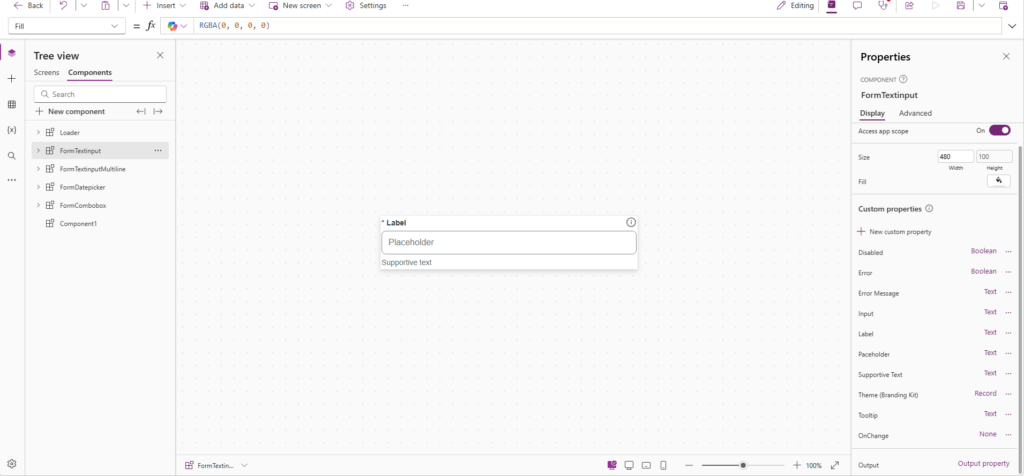Click New custom property link
Screen dimensions: 1024x476
pyautogui.click(x=895, y=232)
